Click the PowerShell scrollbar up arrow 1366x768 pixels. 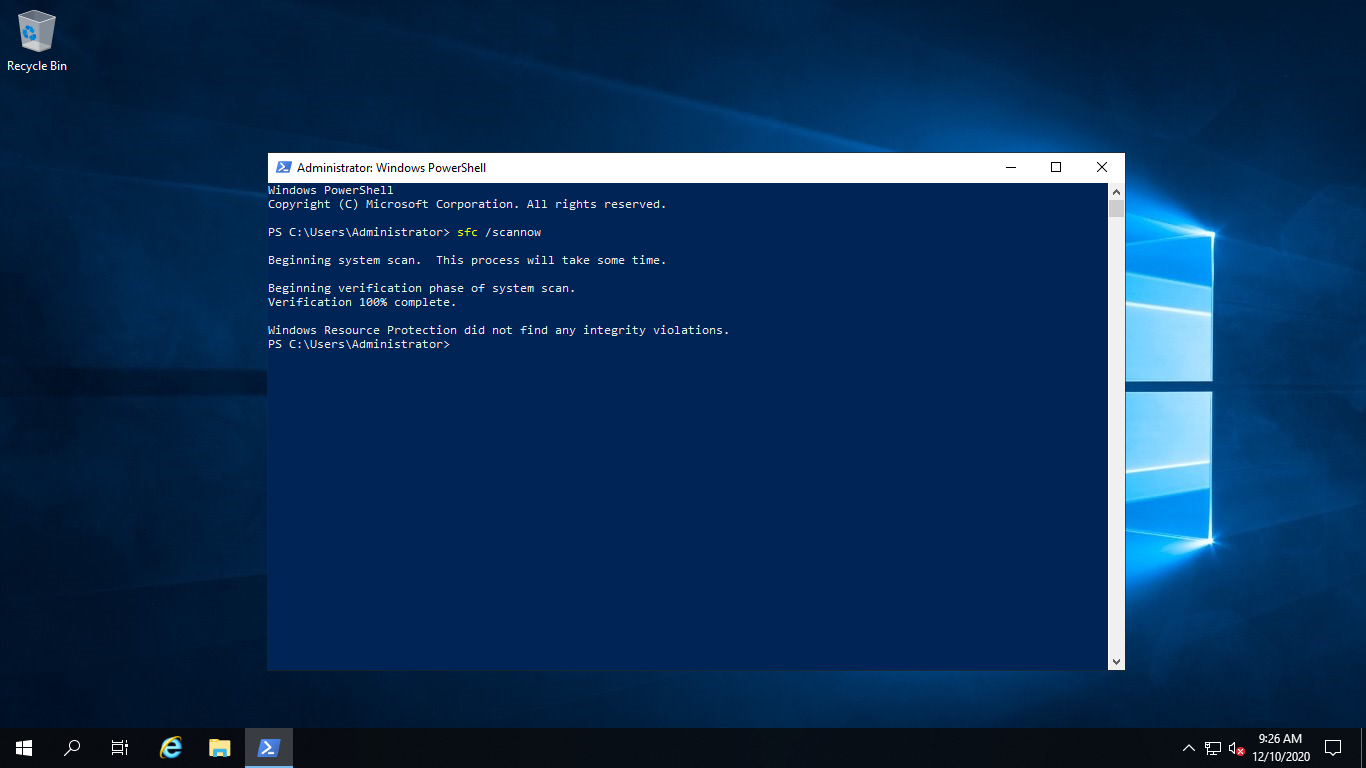(x=1116, y=191)
